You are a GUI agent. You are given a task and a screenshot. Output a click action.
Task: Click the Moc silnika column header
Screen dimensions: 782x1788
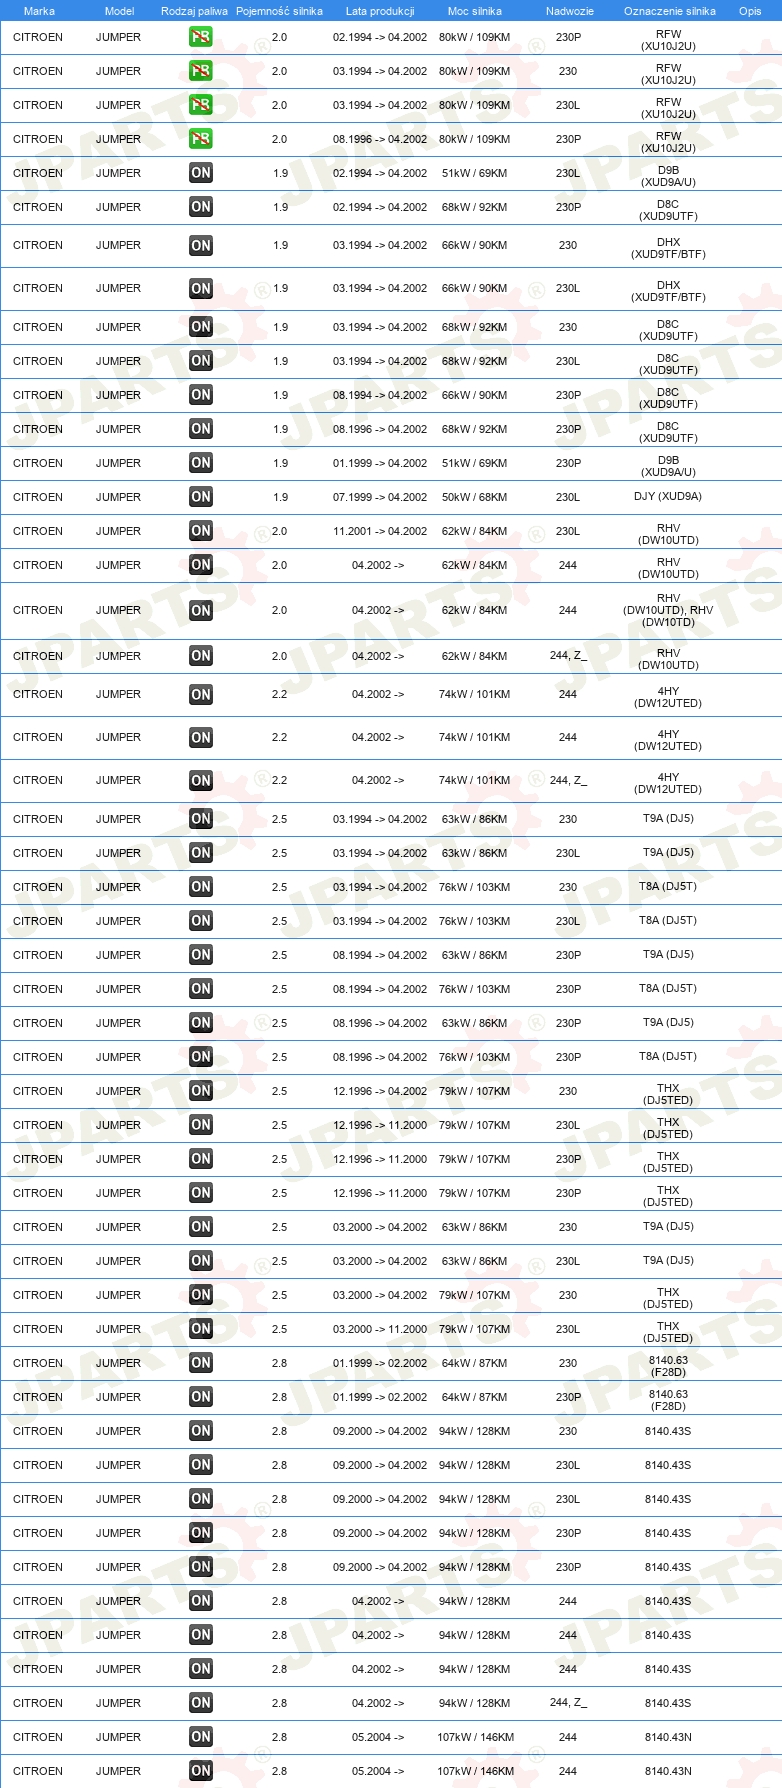tap(475, 11)
